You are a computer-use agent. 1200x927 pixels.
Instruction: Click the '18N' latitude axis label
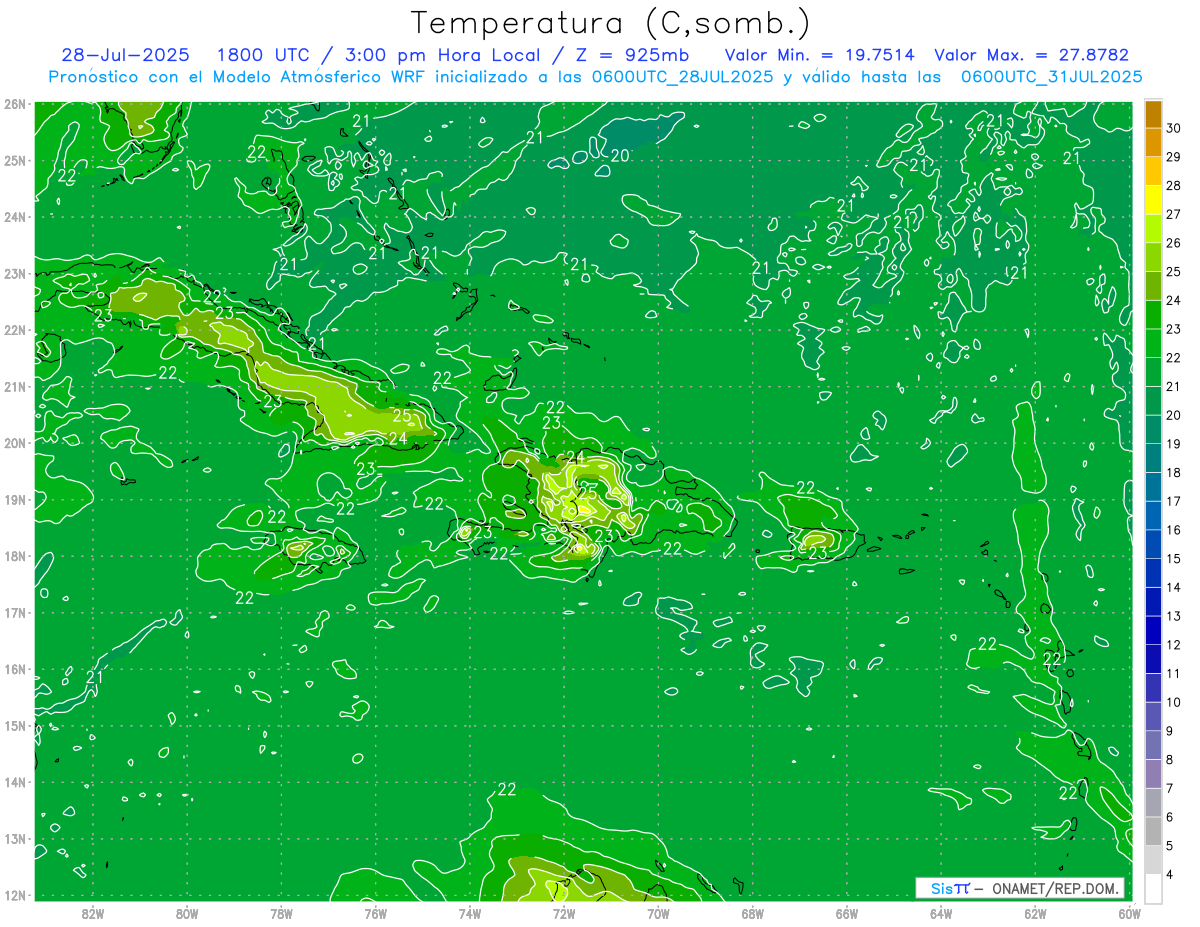pos(15,556)
